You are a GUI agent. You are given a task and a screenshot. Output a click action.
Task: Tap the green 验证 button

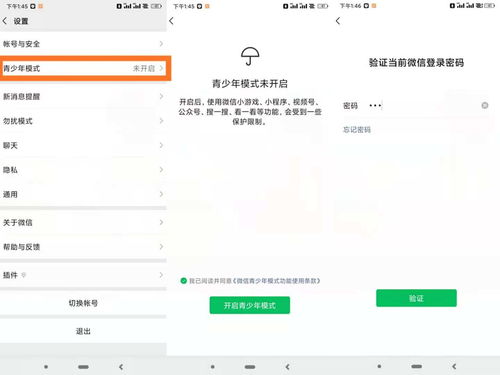(416, 298)
